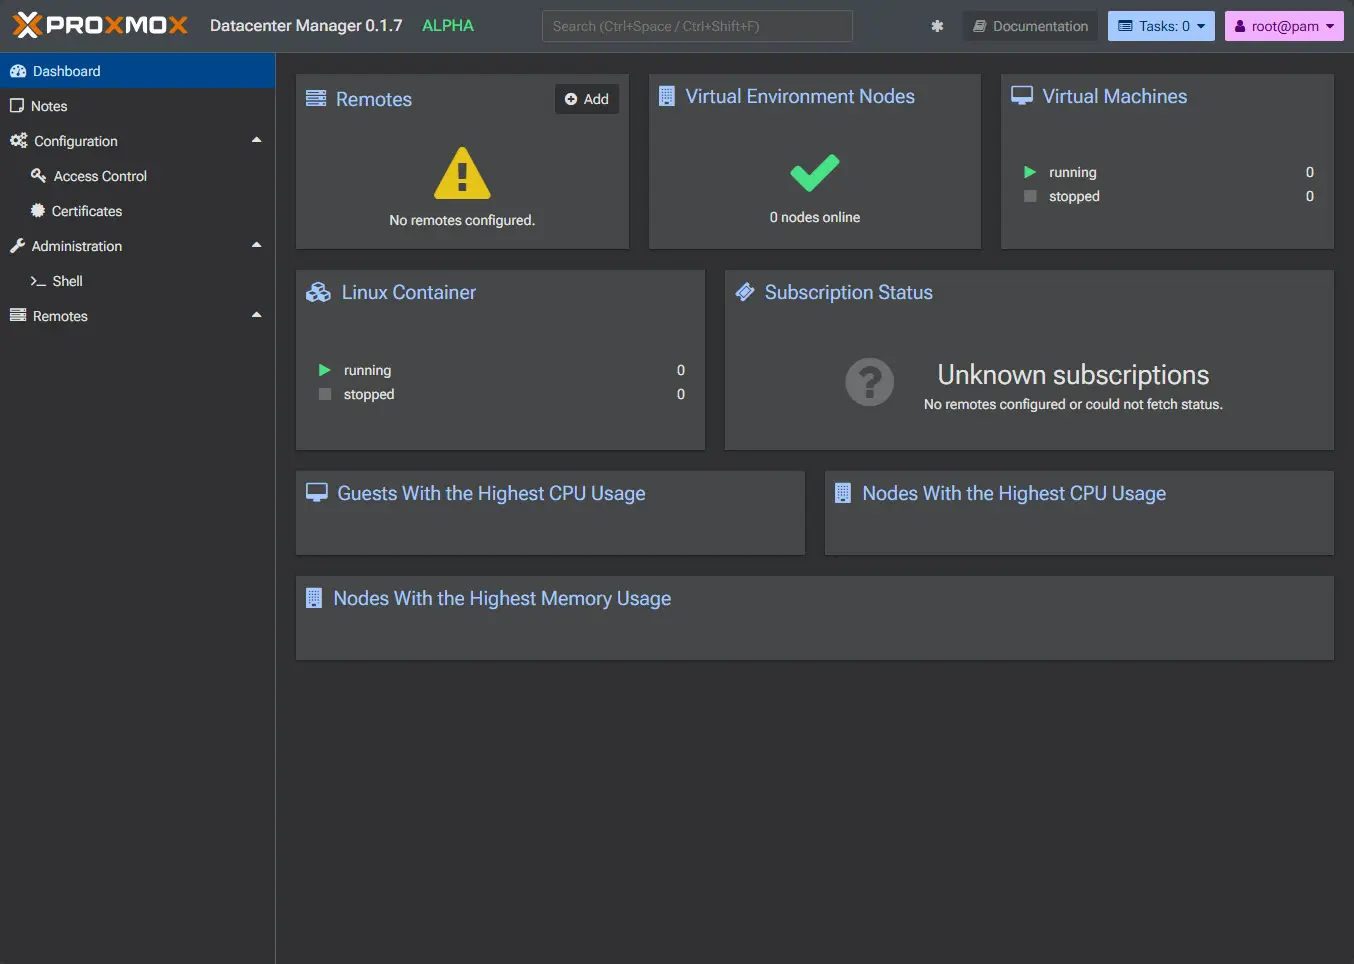Open the Documentation
Viewport: 1354px width, 964px height.
[1030, 26]
